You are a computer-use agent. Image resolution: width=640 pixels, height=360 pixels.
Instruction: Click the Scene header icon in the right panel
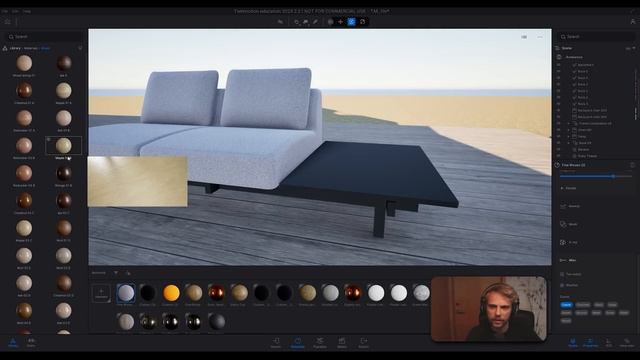[558, 48]
